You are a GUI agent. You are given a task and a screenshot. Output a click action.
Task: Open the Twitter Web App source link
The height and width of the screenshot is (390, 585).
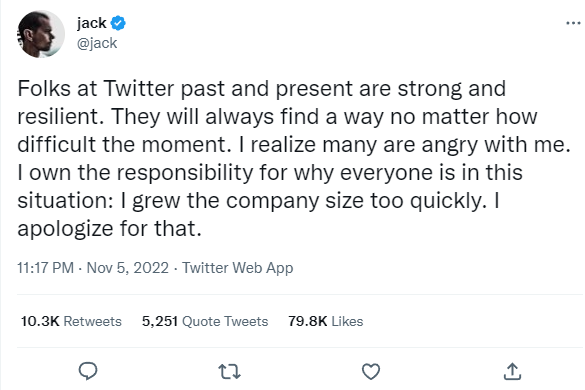tap(238, 268)
